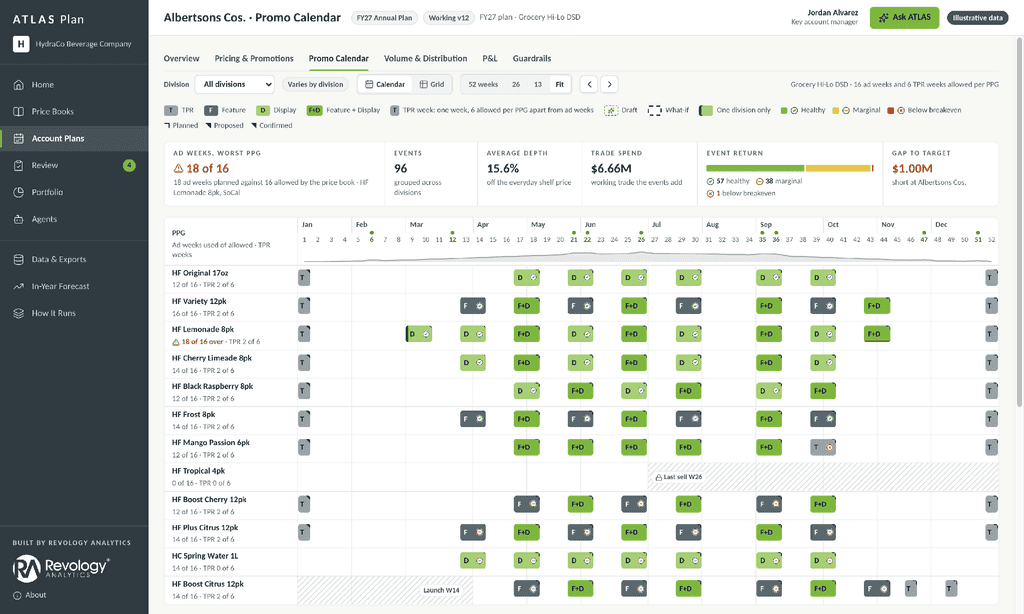This screenshot has height=614, width=1024.
Task: Open Home from the sidebar
Action: point(74,84)
